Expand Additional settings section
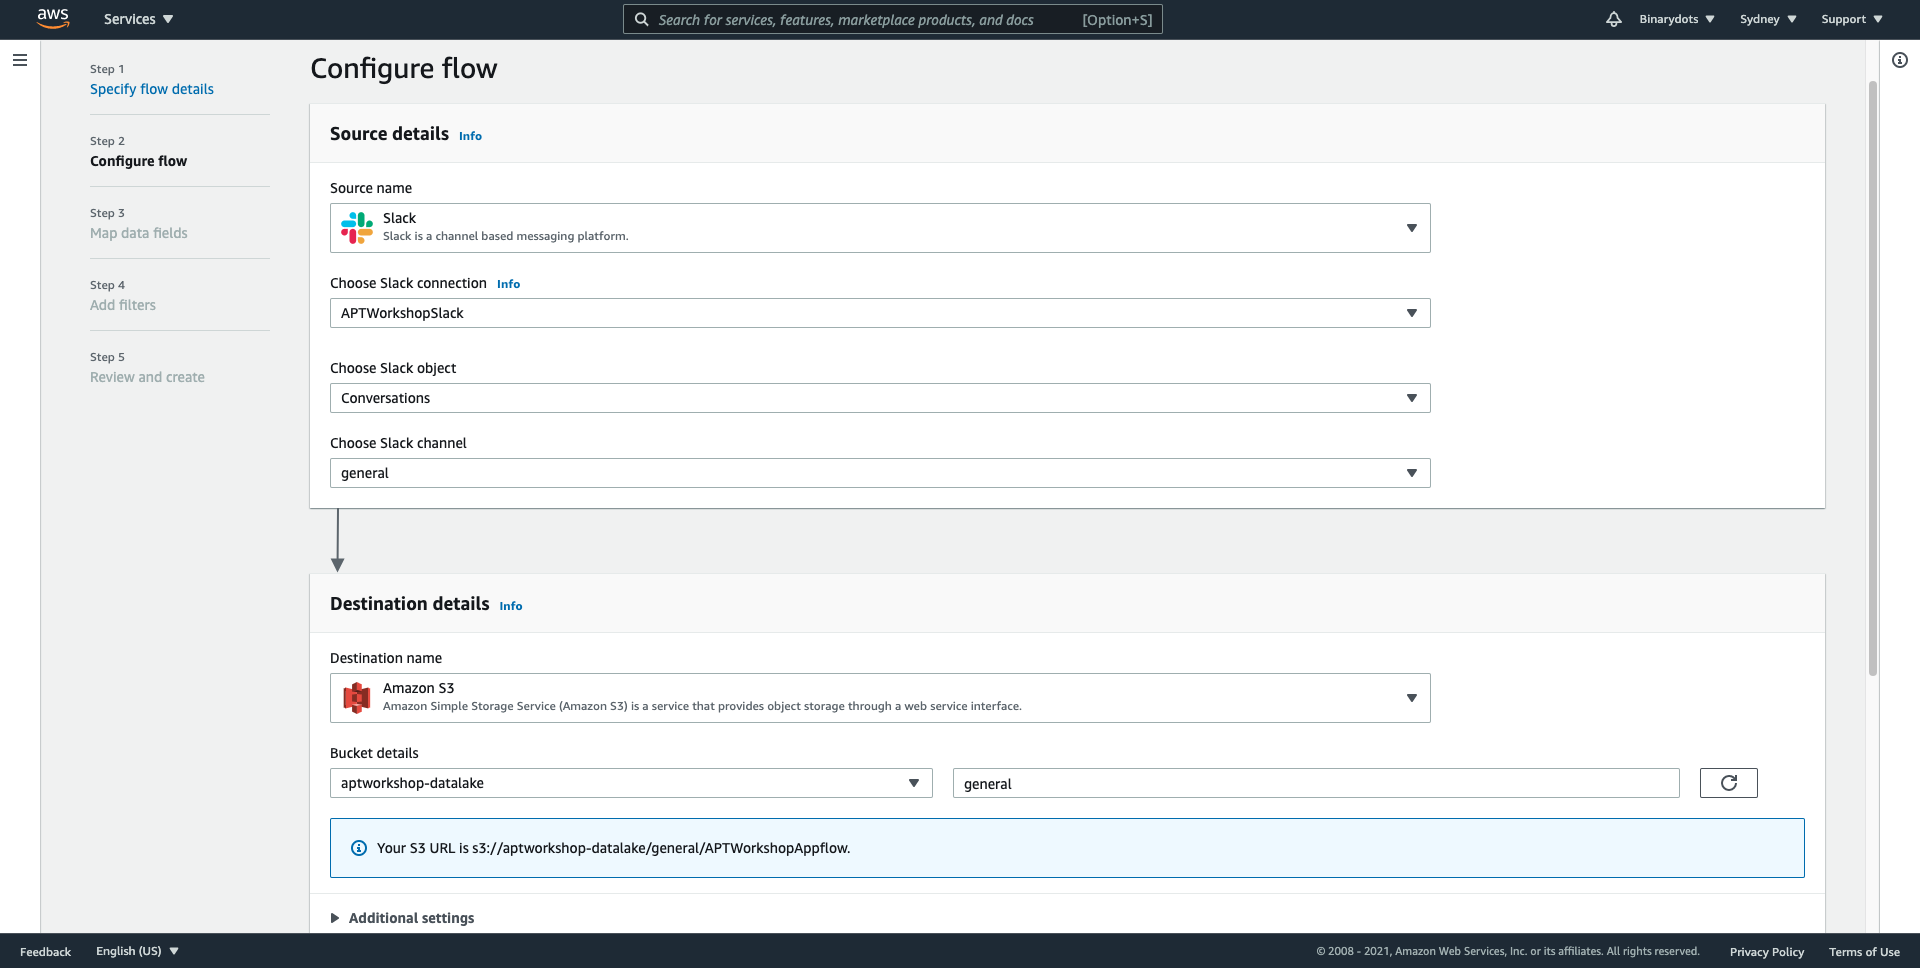This screenshot has width=1920, height=968. pos(402,918)
